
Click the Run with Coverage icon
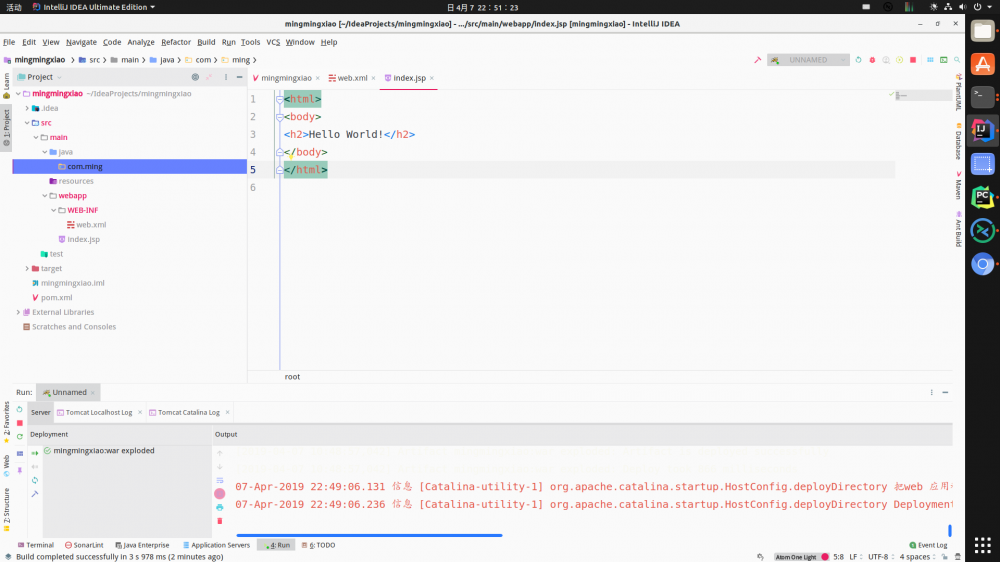click(x=886, y=60)
